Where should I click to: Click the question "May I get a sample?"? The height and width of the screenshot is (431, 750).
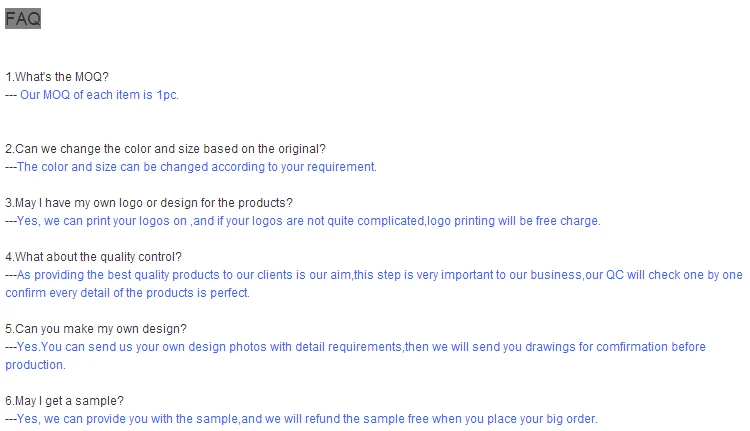[64, 401]
